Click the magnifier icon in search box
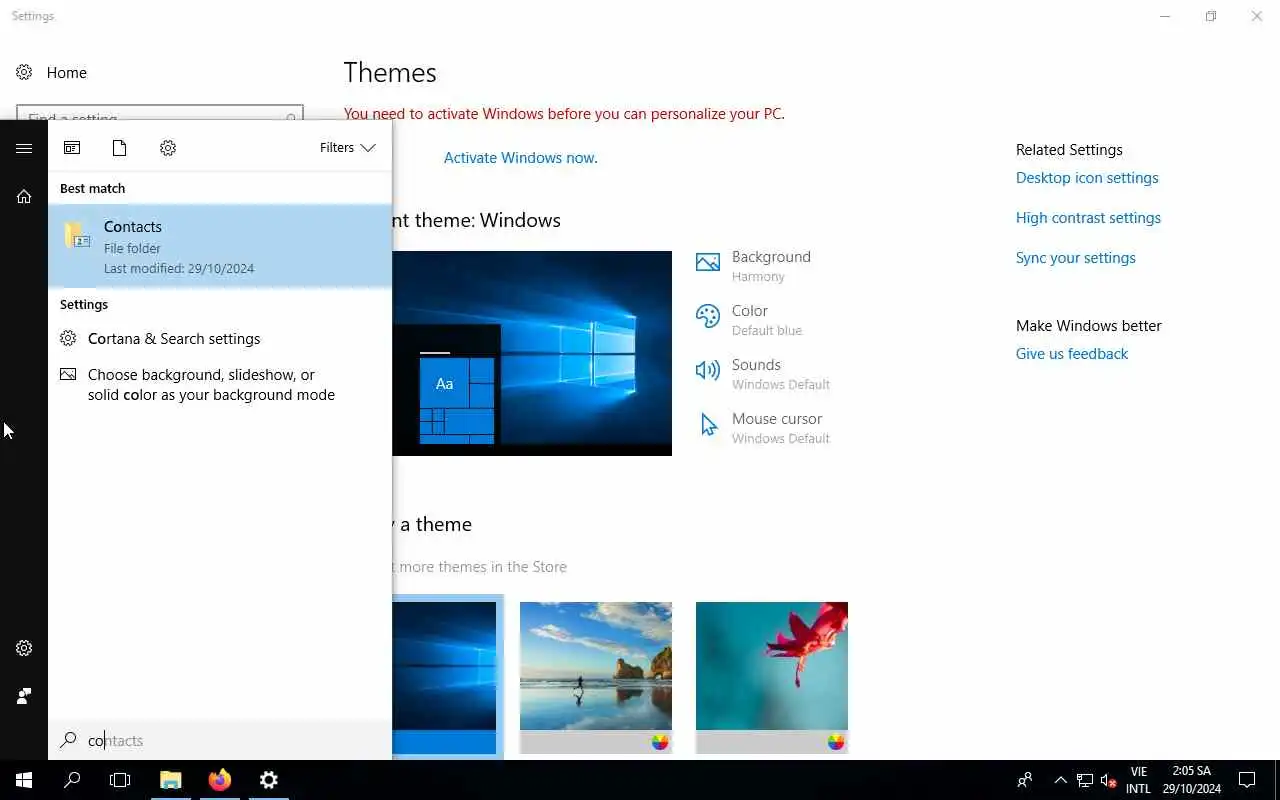This screenshot has height=800, width=1280. coord(68,740)
